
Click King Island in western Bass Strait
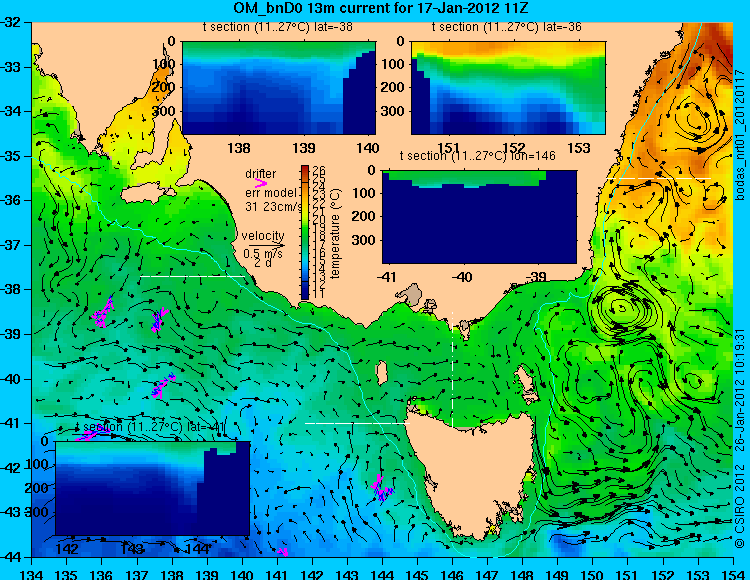[x=382, y=373]
